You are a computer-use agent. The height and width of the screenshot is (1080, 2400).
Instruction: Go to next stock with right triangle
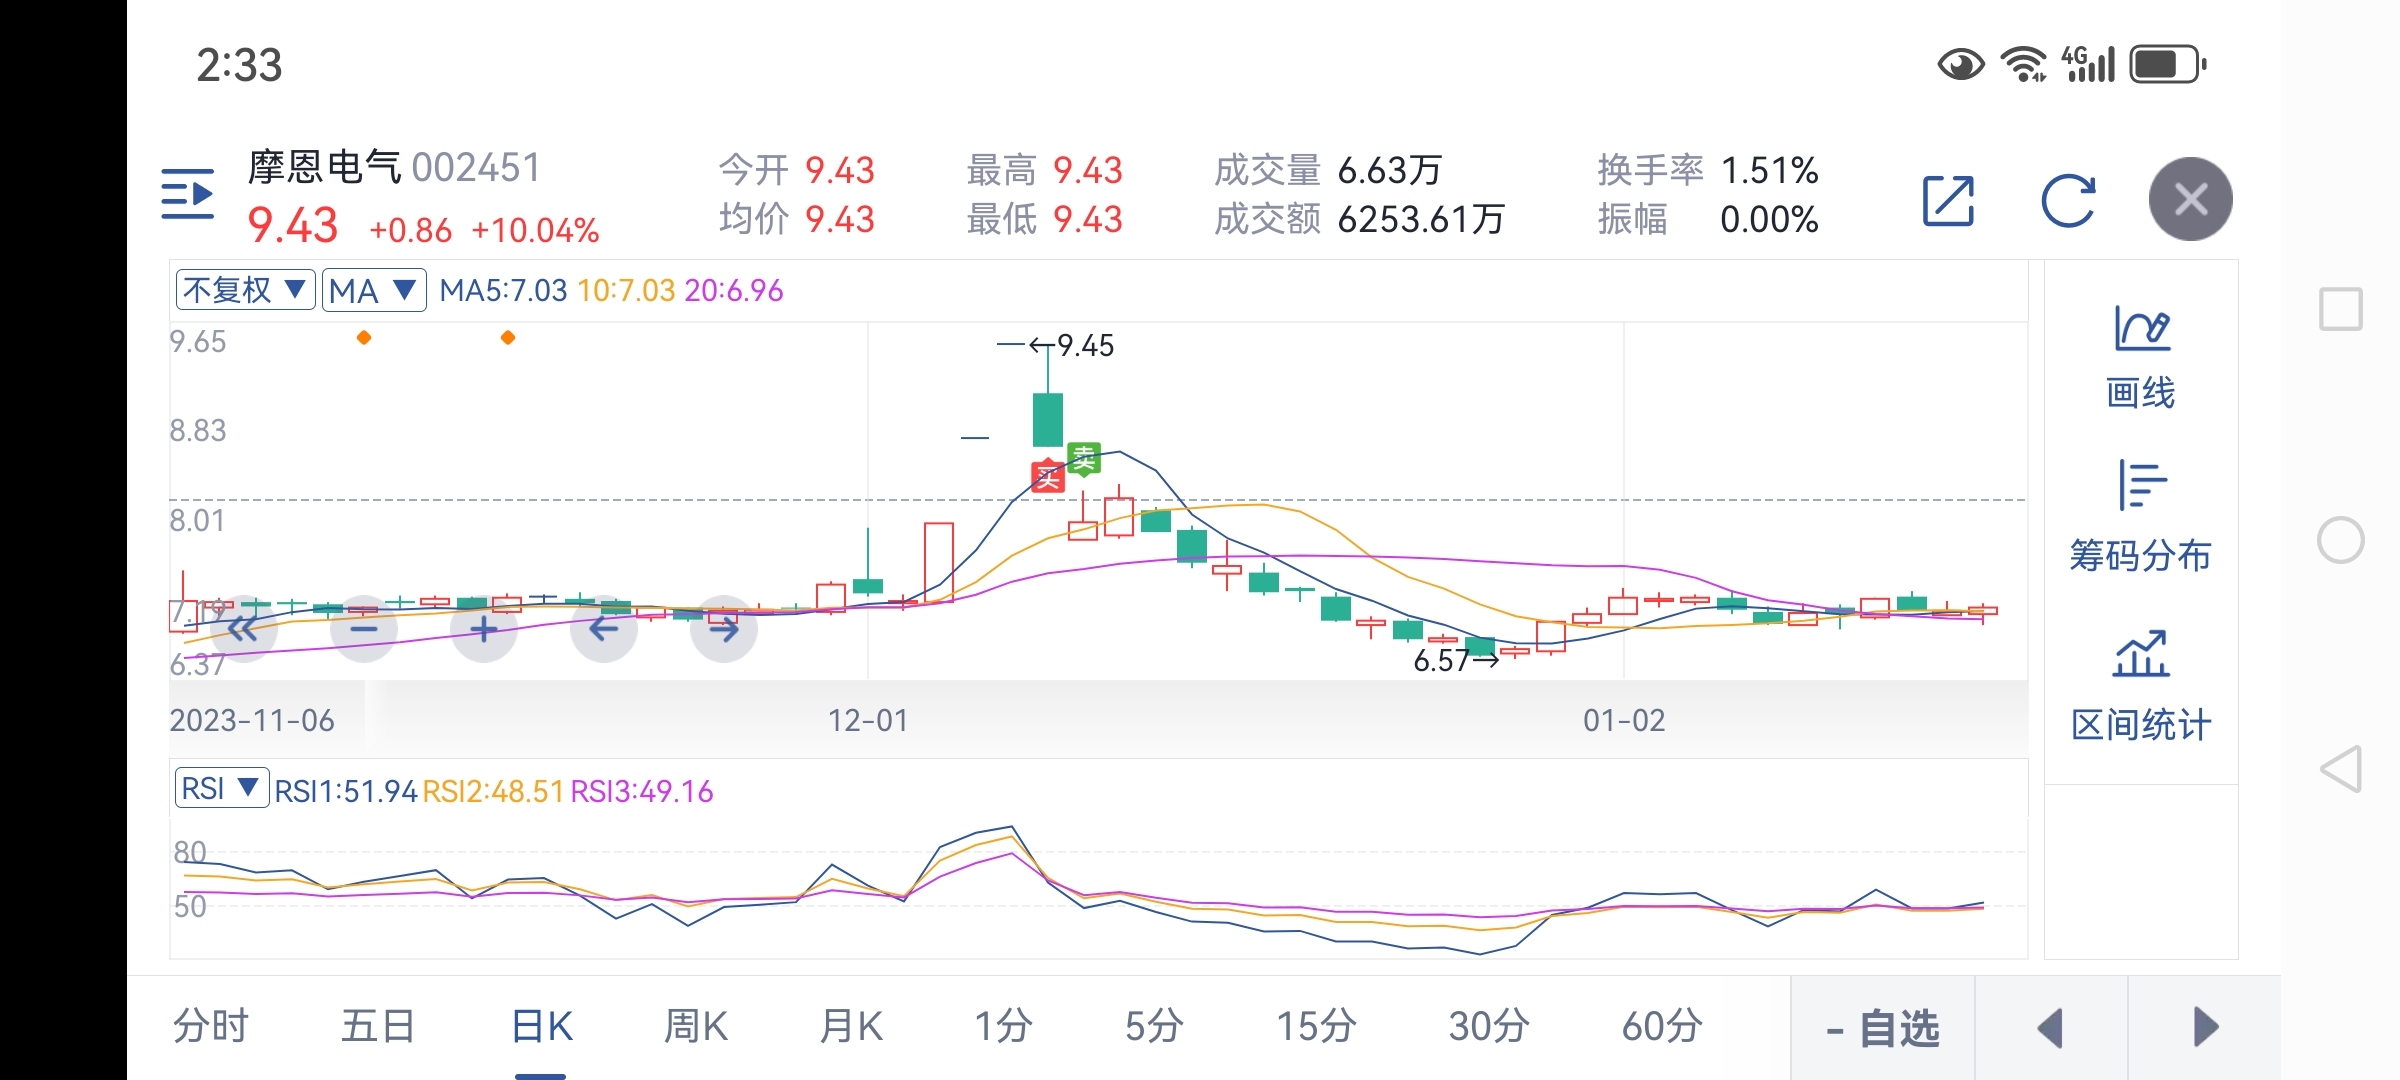2204,1028
